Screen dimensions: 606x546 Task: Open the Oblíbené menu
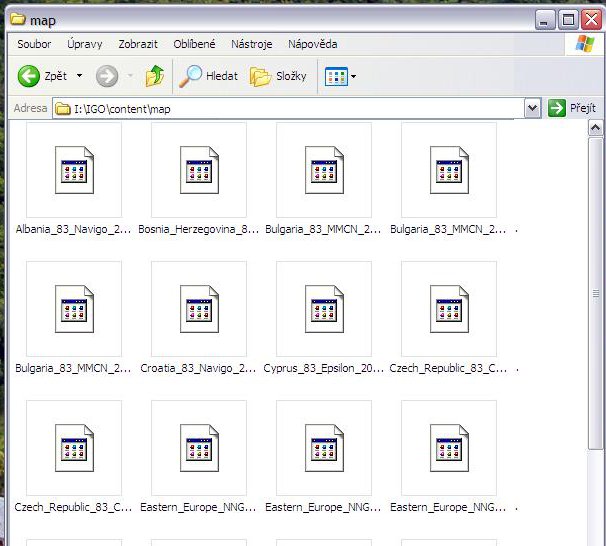[x=194, y=44]
